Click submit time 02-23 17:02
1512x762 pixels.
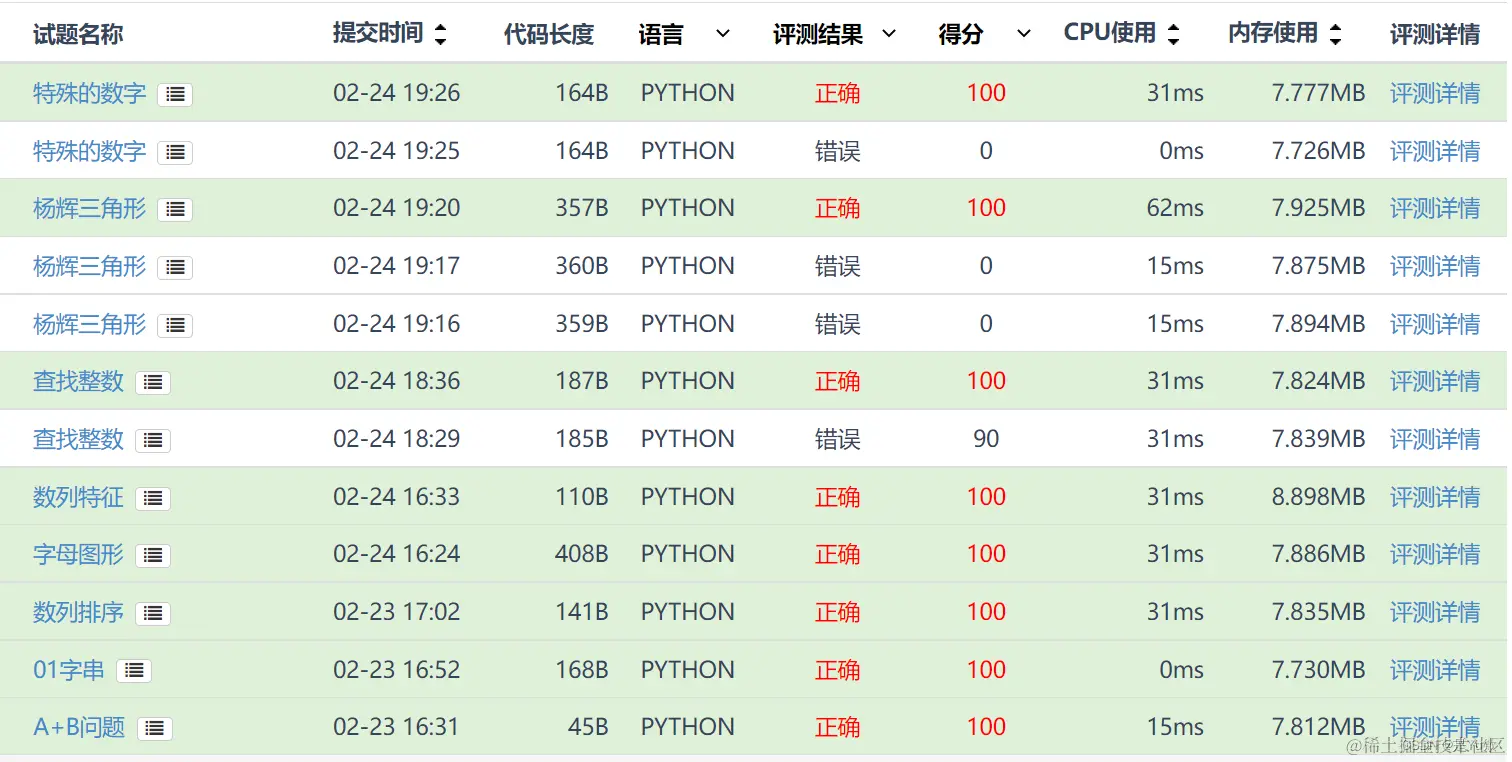pos(397,613)
